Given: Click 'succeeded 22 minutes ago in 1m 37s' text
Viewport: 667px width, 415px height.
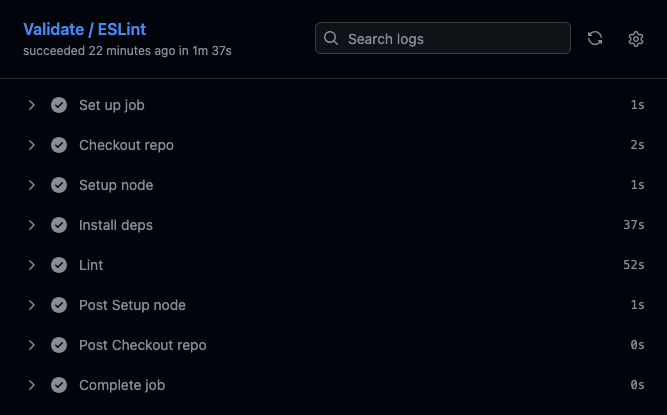Looking at the screenshot, I should point(127,51).
